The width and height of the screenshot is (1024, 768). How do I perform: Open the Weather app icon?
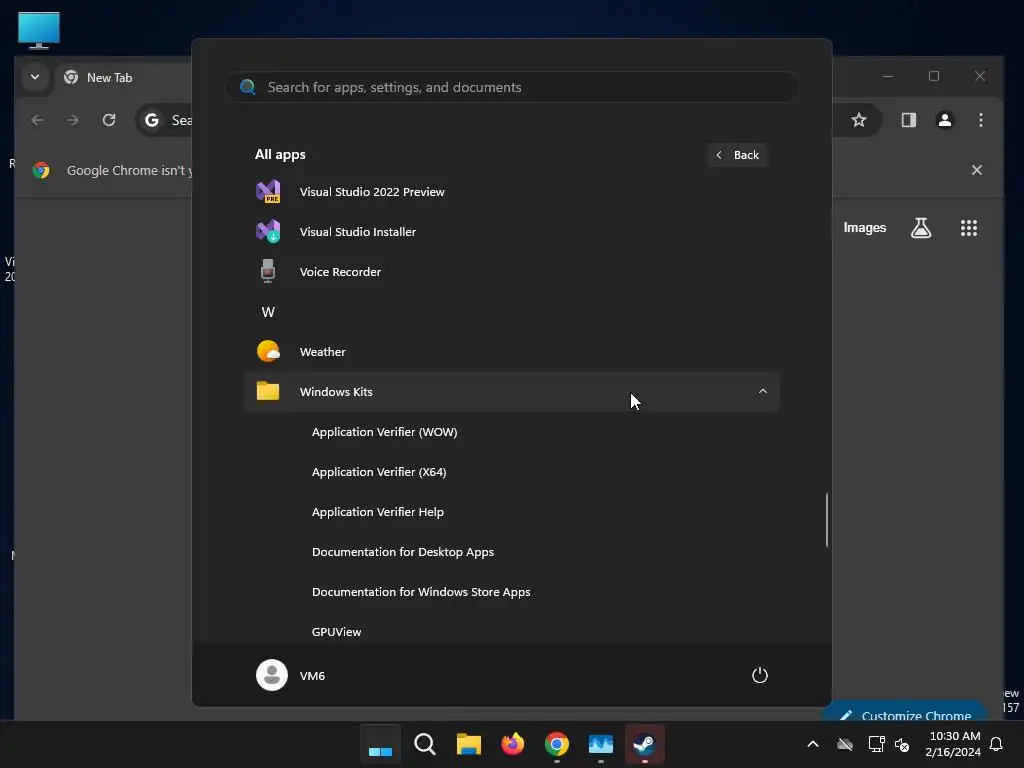(268, 351)
